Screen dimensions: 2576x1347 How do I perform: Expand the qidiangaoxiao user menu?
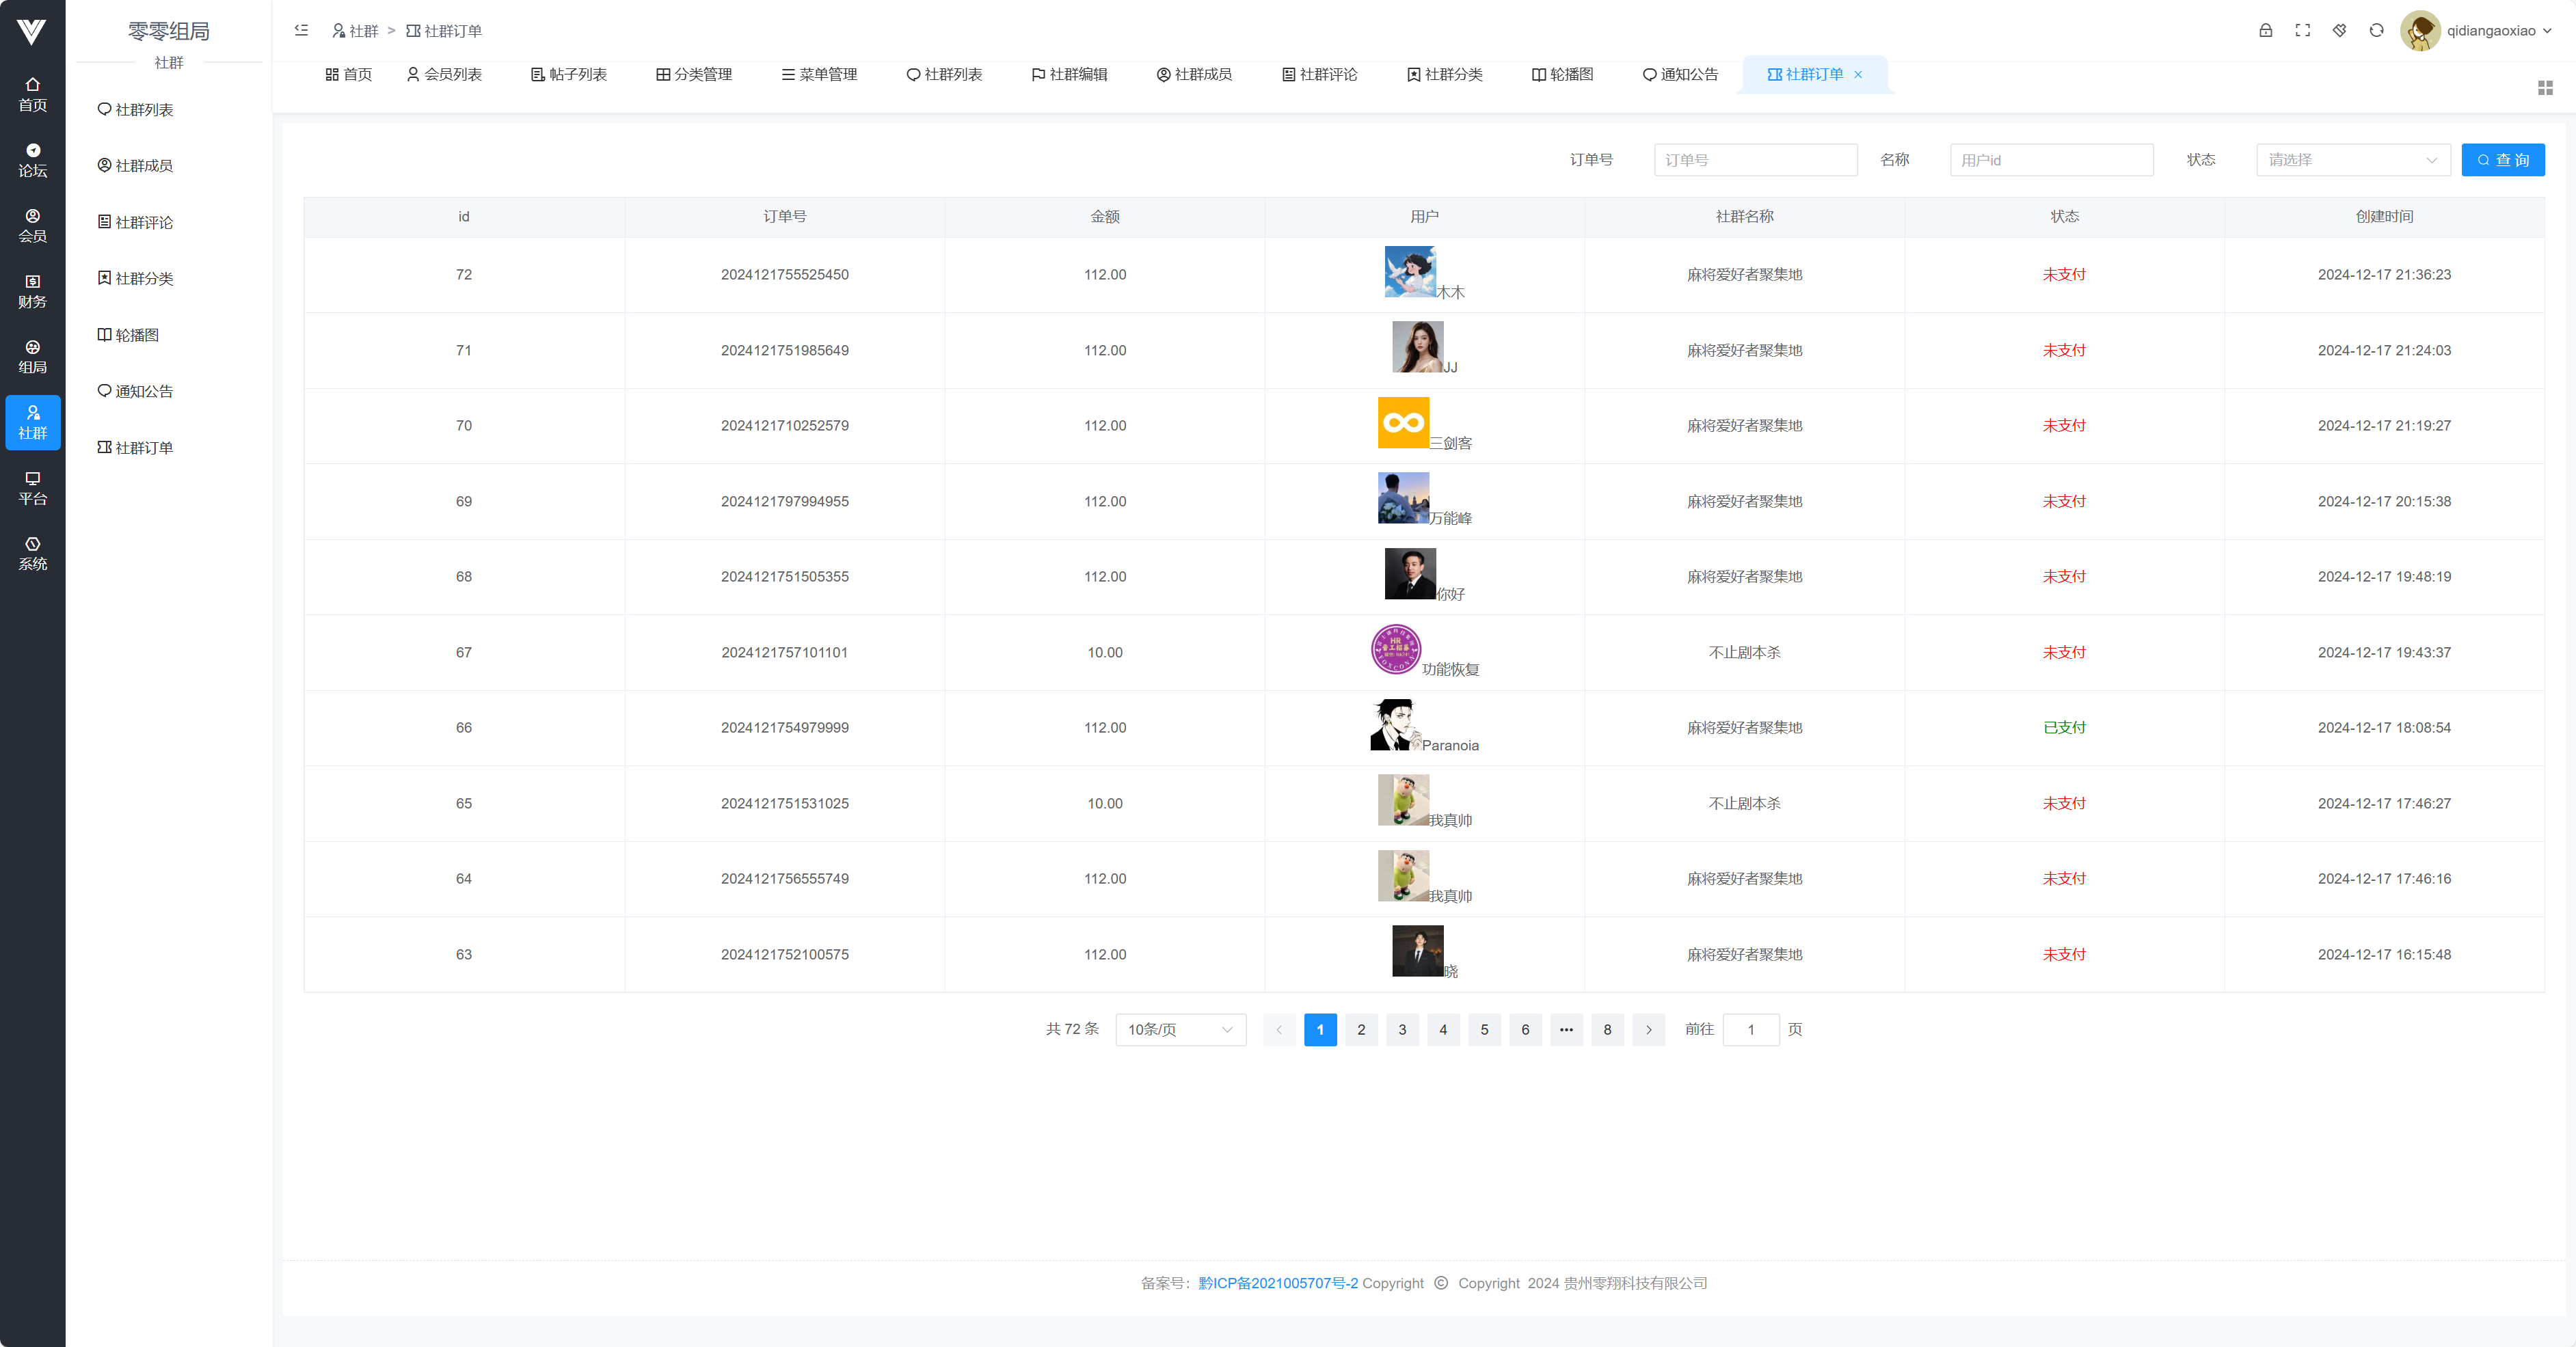(2490, 31)
